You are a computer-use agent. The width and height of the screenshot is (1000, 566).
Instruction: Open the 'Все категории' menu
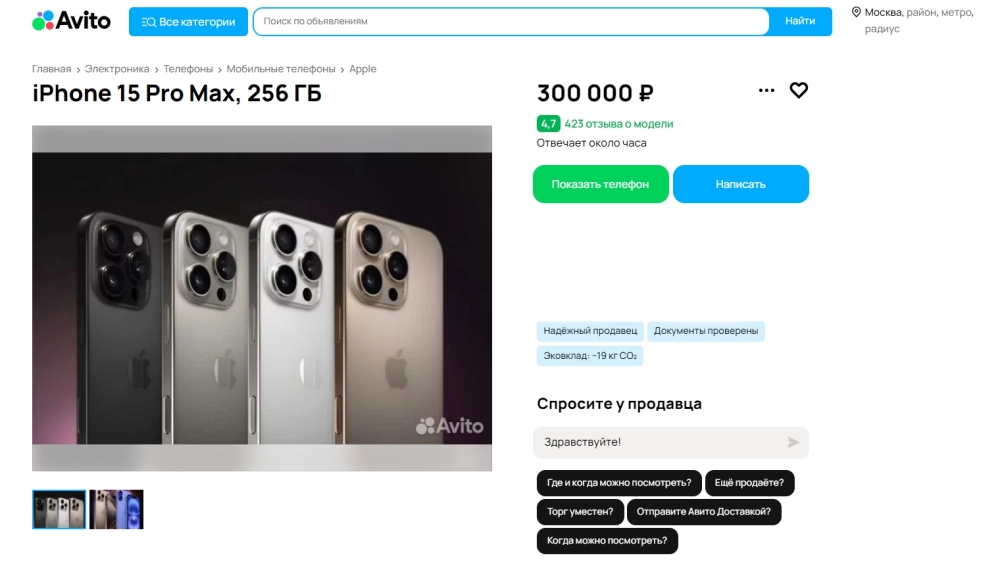[x=188, y=22]
